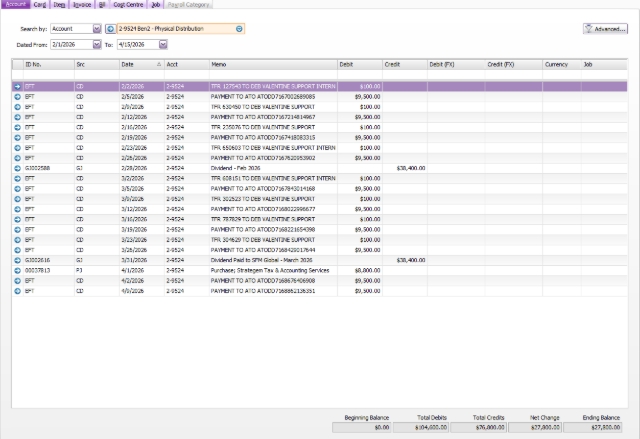Open zoom arrow for 3/26/2026 ATO payment row

pyautogui.click(x=17, y=250)
